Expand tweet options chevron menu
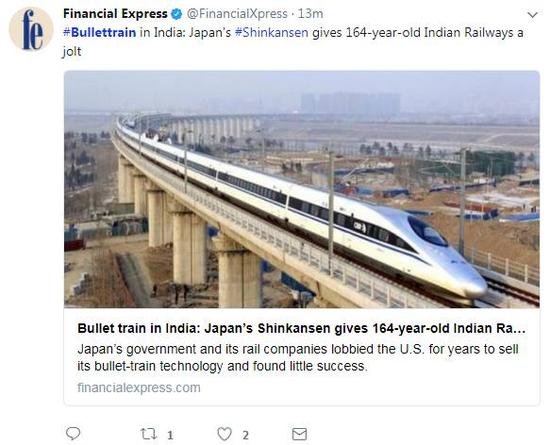The height and width of the screenshot is (445, 550). [532, 15]
